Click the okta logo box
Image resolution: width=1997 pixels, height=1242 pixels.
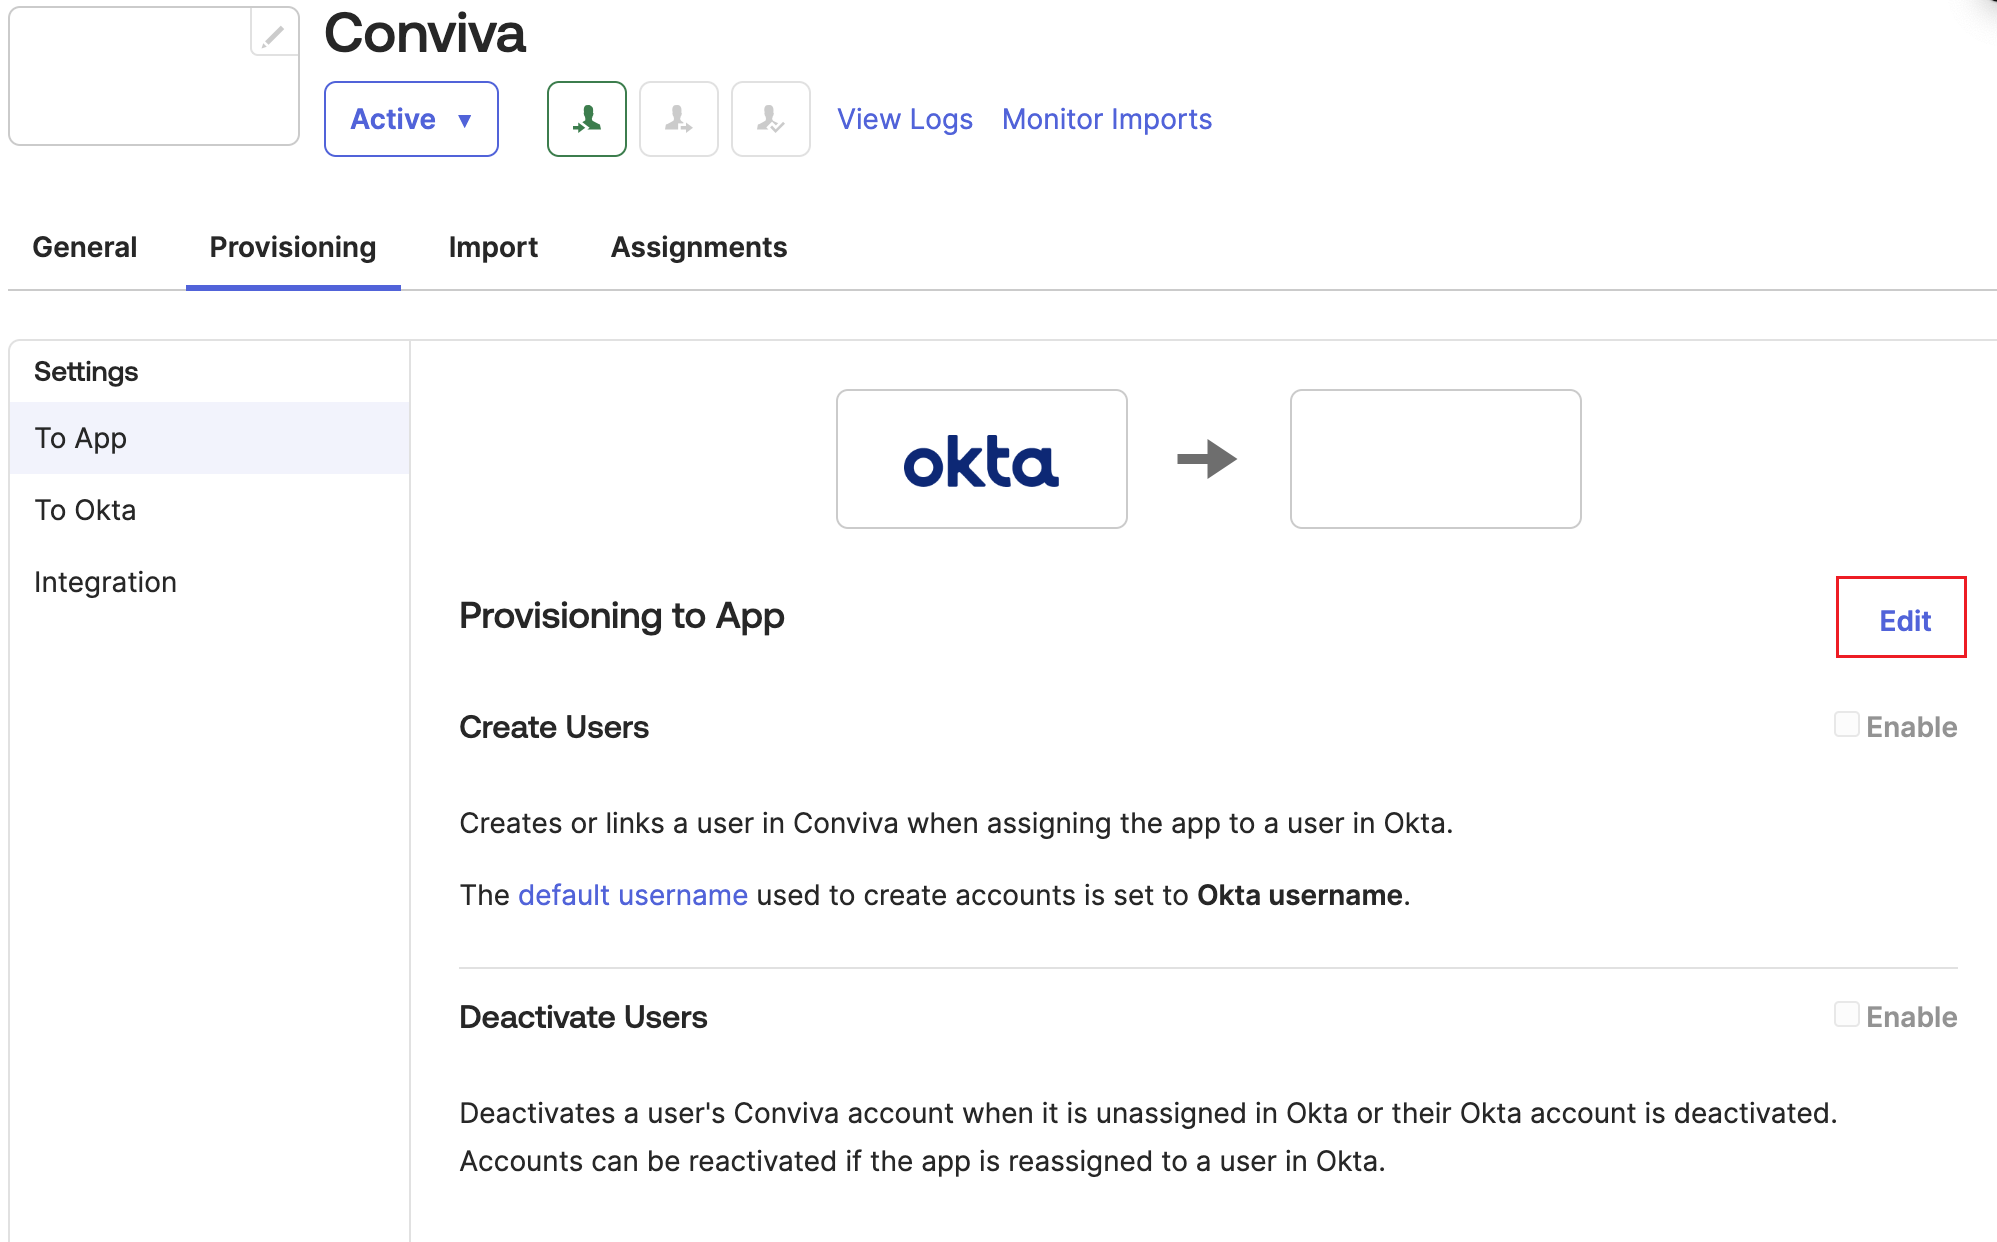point(982,459)
